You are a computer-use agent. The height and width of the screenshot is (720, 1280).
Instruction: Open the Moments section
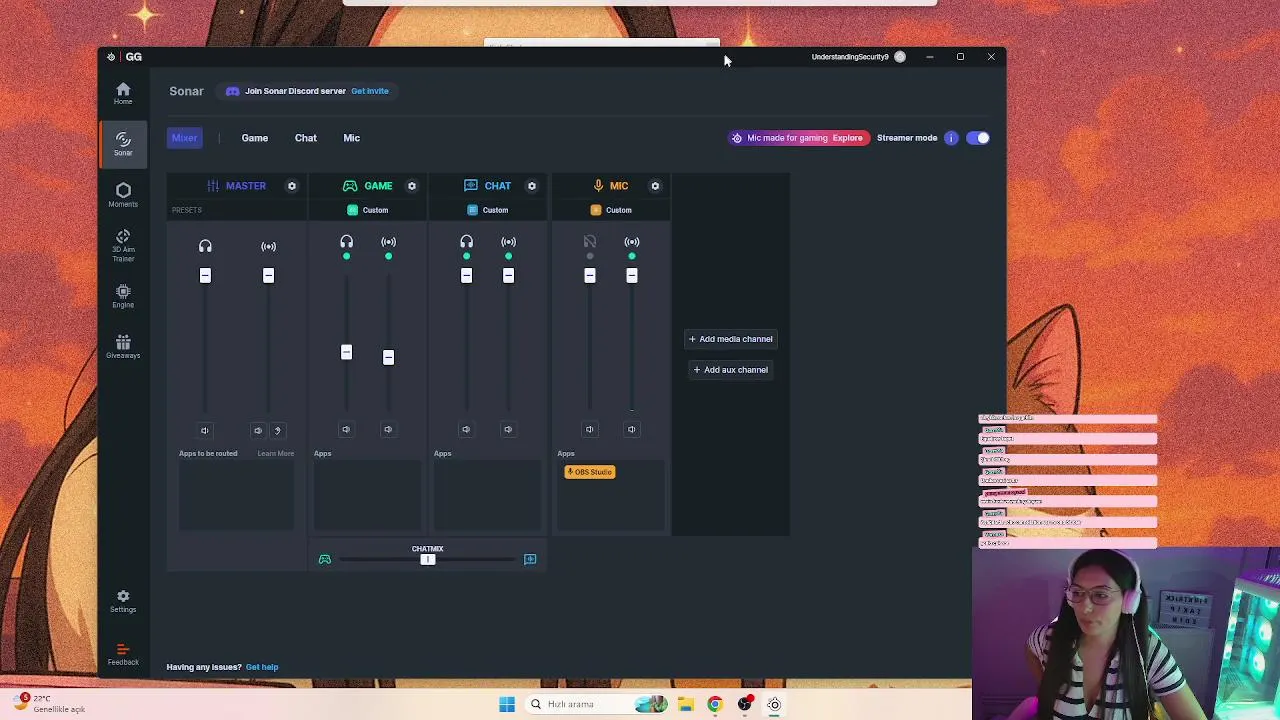[123, 195]
